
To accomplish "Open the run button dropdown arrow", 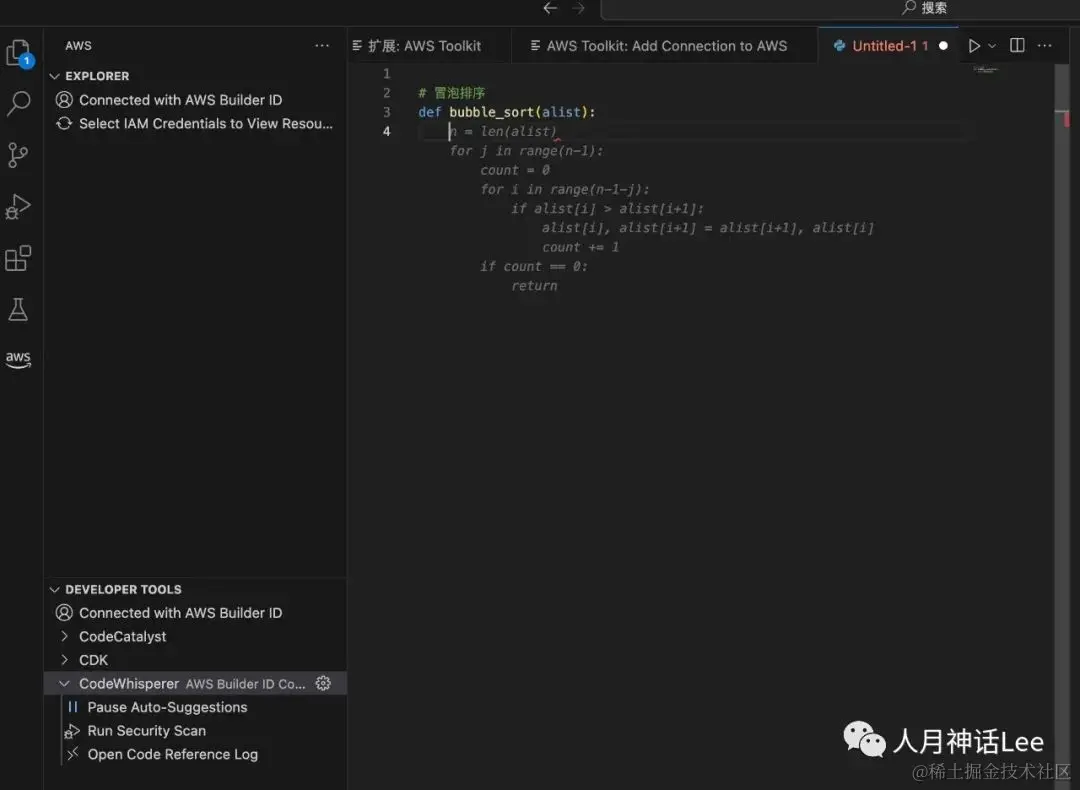I will pos(992,46).
